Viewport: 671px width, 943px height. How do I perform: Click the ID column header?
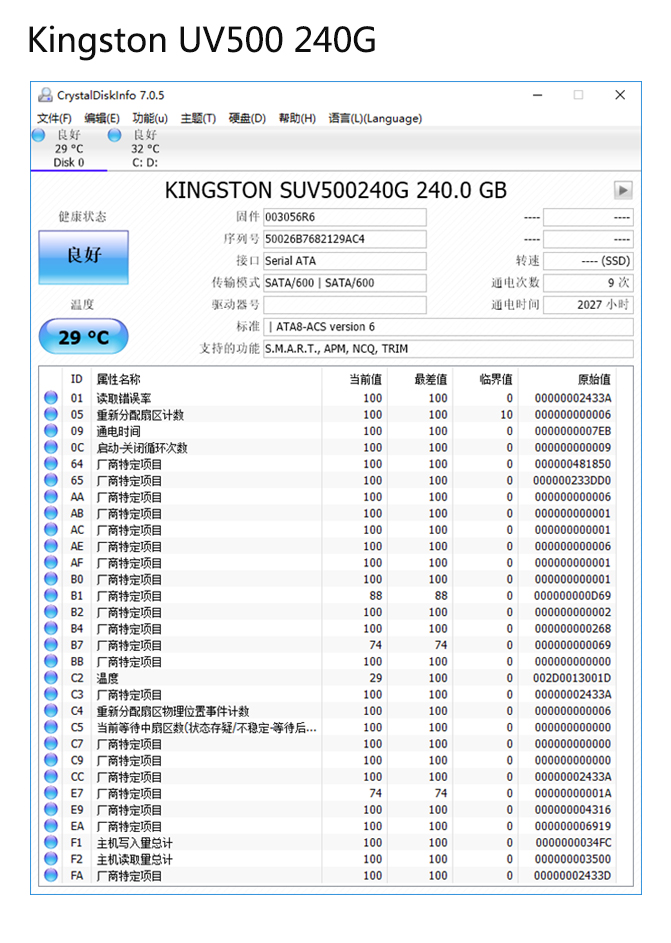(x=76, y=379)
